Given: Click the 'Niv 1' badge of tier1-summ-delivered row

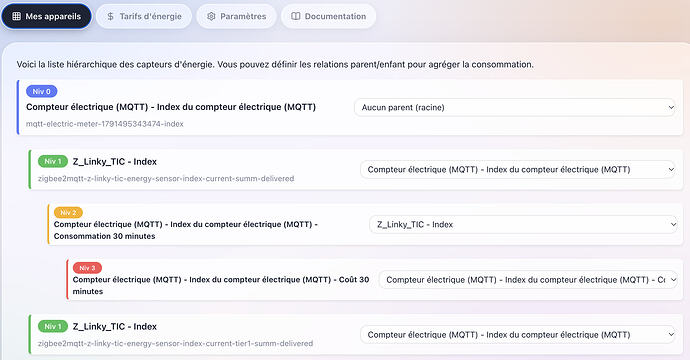Looking at the screenshot, I should tap(53, 327).
